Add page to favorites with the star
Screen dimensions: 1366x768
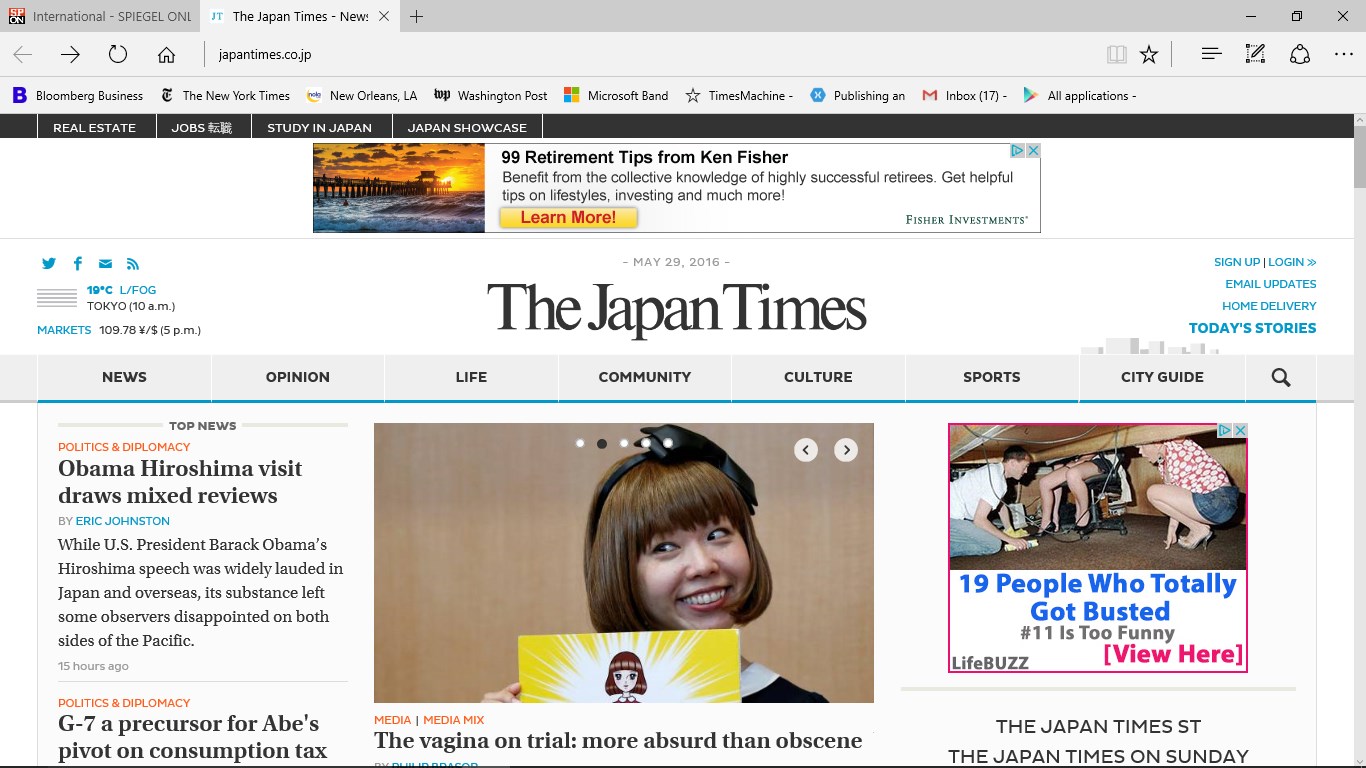1150,55
